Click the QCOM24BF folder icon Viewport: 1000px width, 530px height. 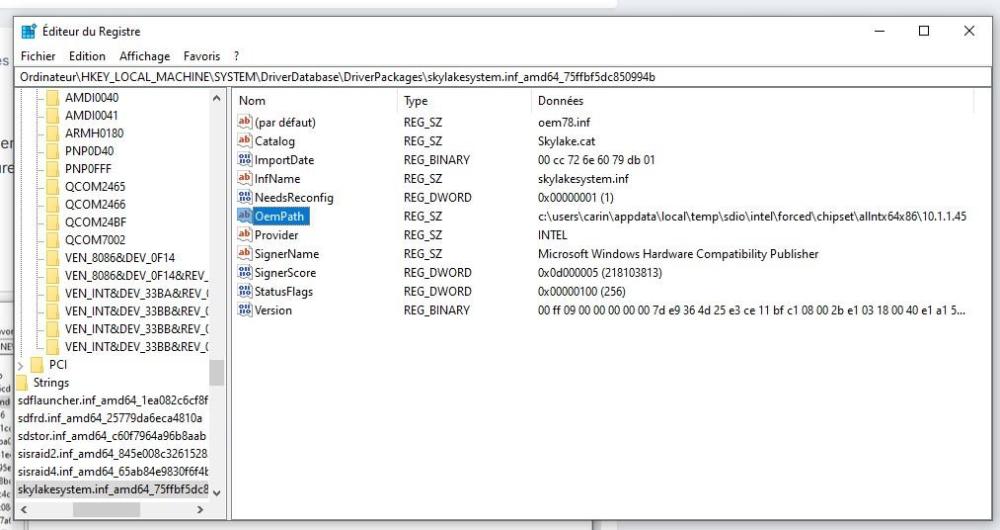53,223
